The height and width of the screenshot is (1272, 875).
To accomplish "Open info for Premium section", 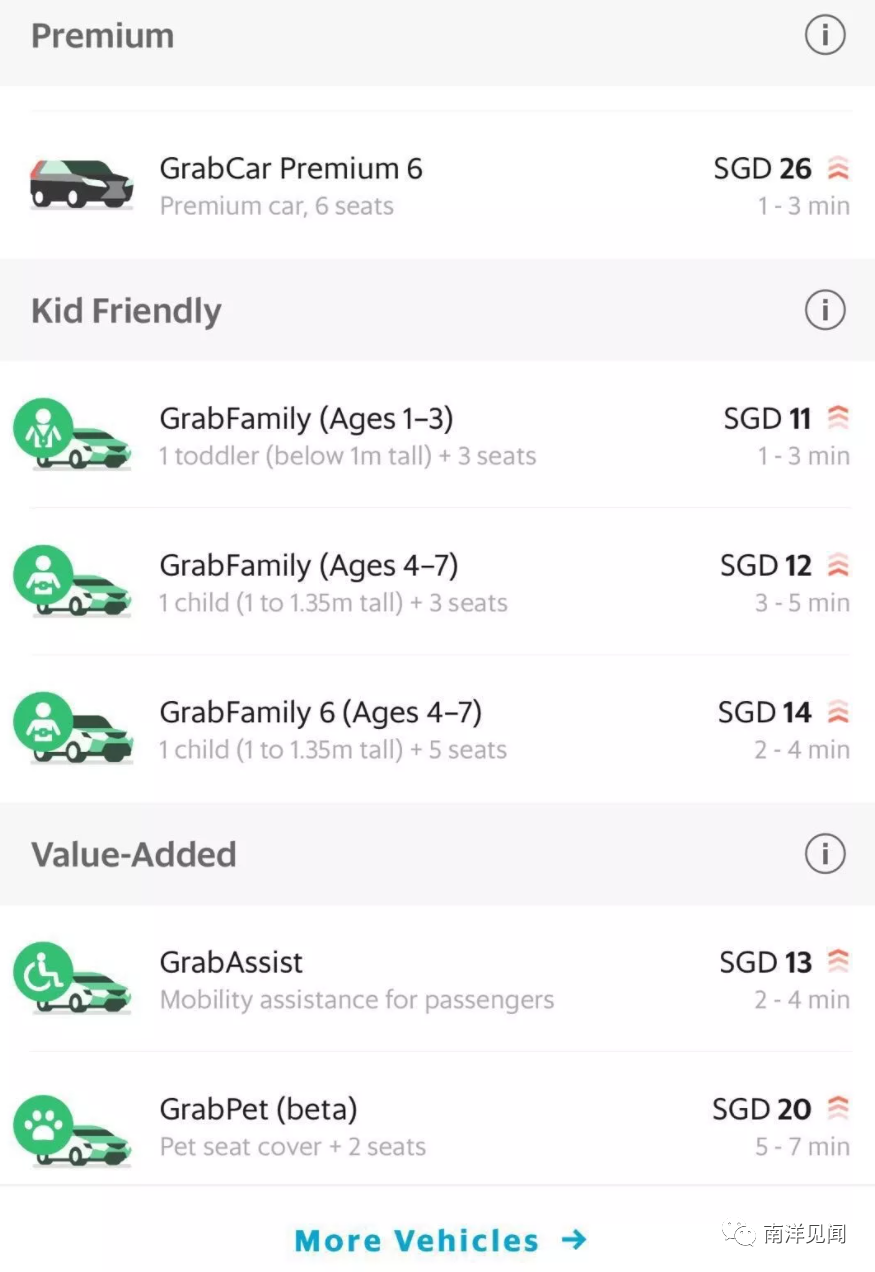I will [825, 37].
